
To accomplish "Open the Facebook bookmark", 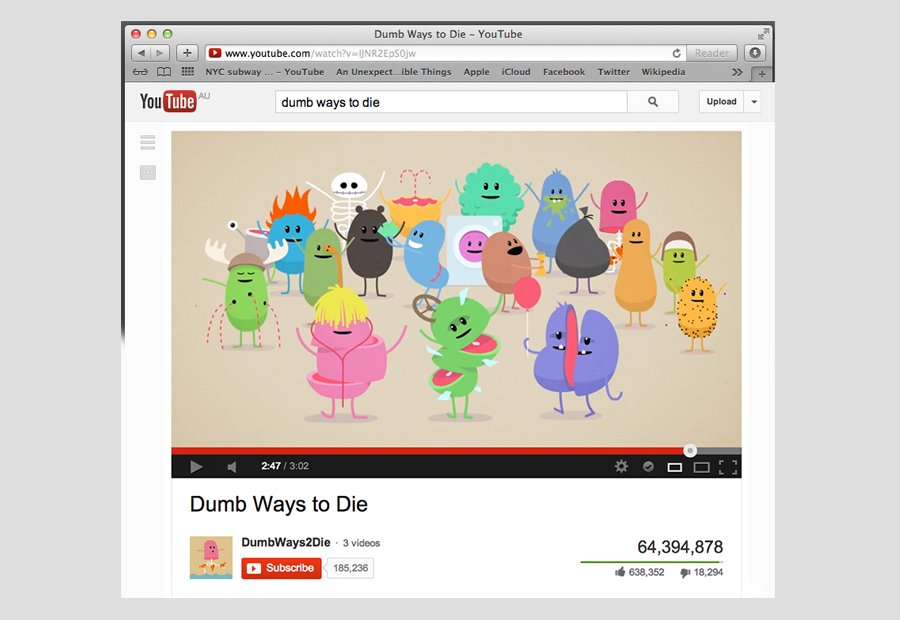I will tap(564, 72).
